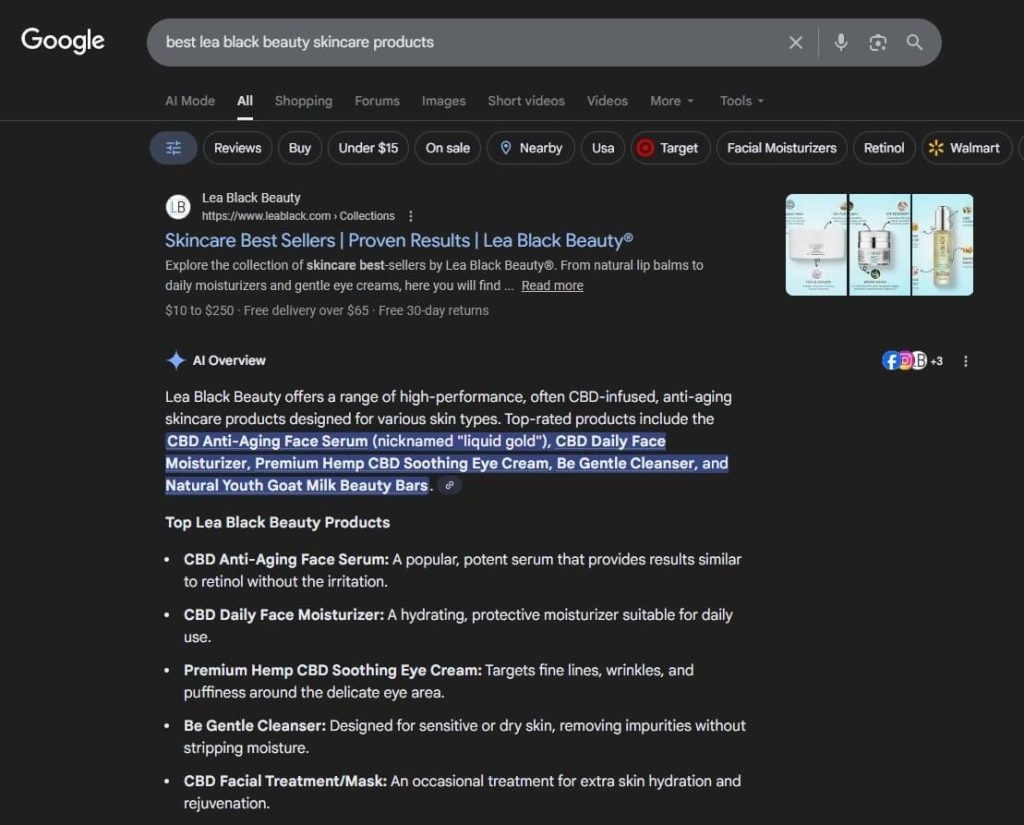Viewport: 1024px width, 825px height.
Task: Click the Lea Black Beauty site favicon
Action: [178, 207]
